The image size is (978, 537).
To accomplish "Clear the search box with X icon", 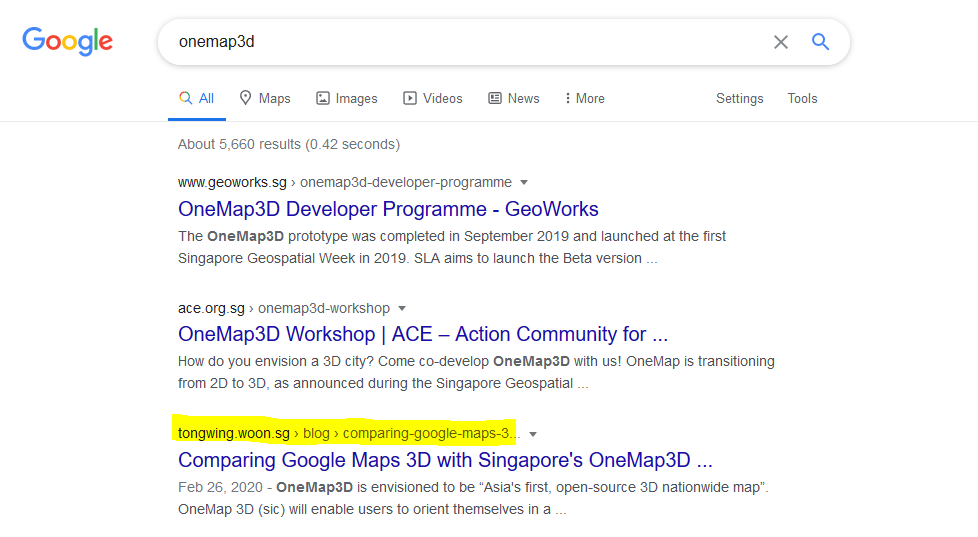I will pos(781,42).
